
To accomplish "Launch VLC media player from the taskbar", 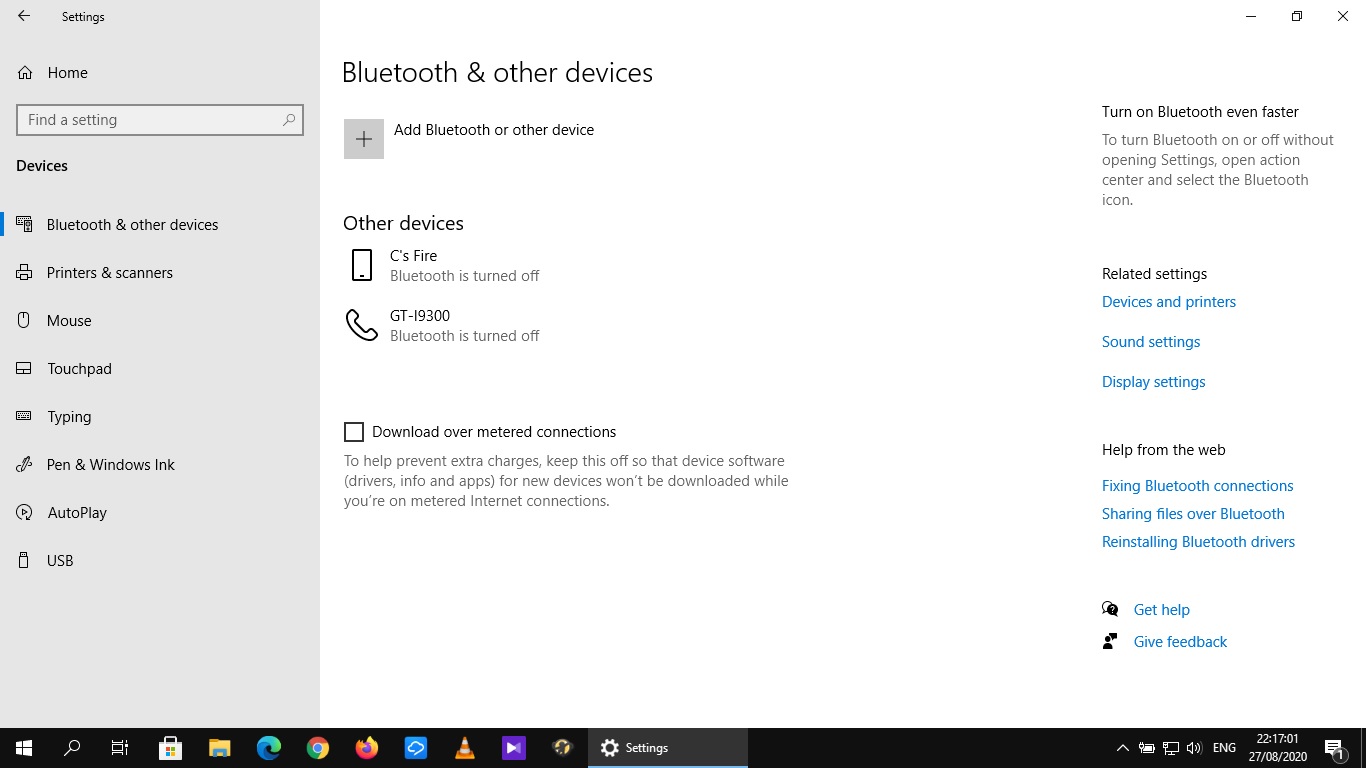I will pos(464,747).
